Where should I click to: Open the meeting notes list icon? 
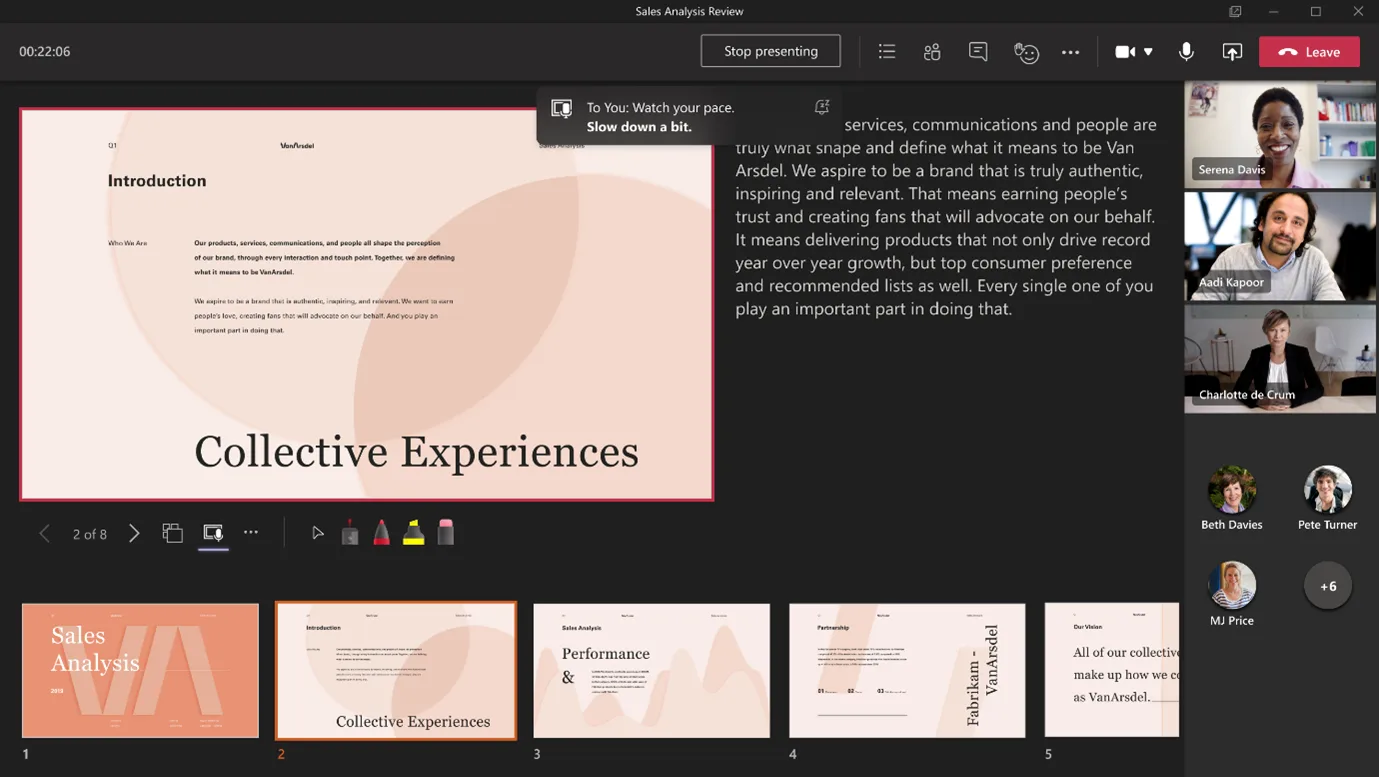886,51
